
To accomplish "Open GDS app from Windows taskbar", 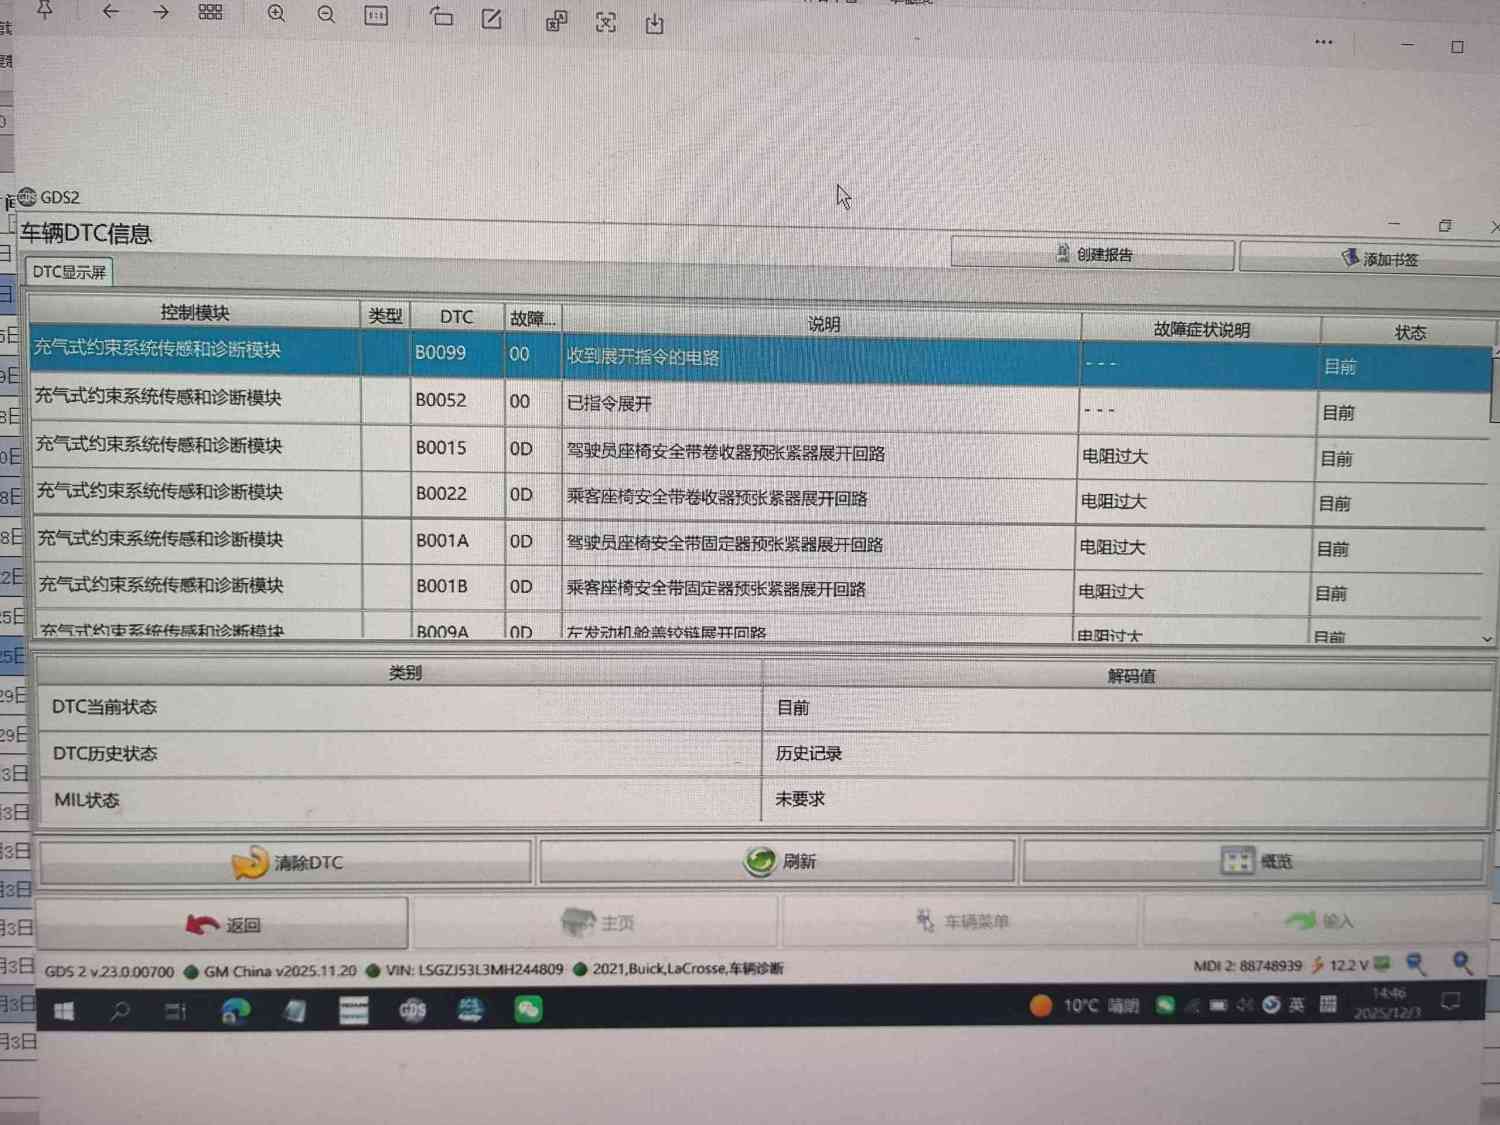I will 412,1010.
